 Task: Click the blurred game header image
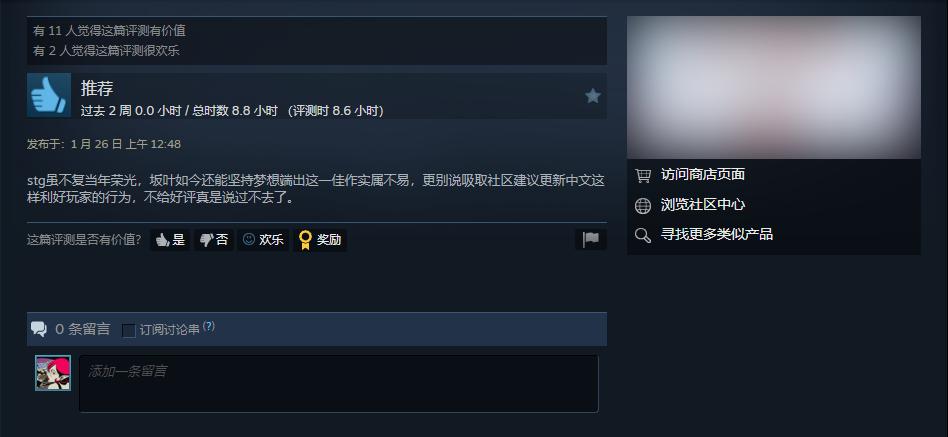774,87
